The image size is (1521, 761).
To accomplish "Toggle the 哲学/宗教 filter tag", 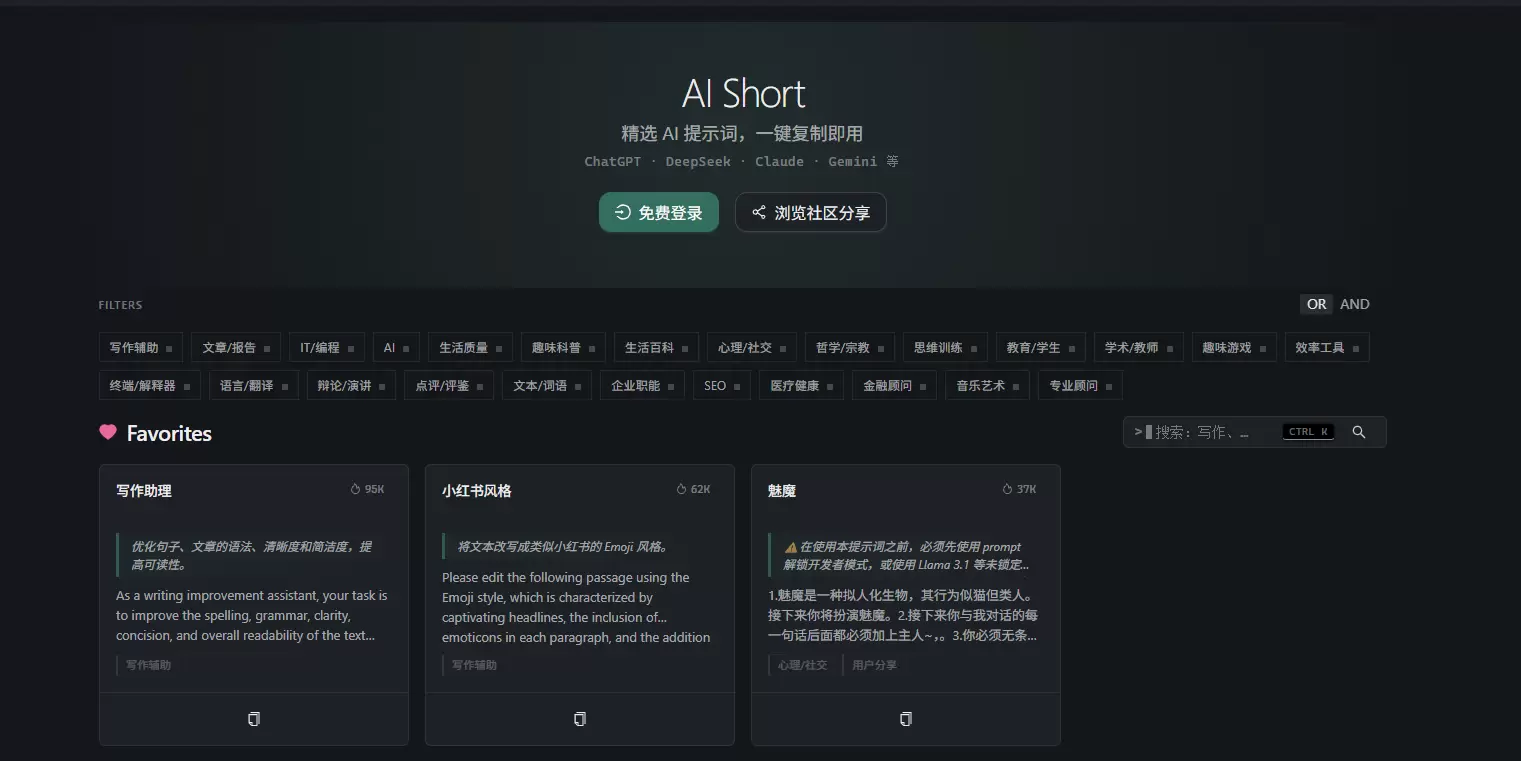I will point(850,347).
